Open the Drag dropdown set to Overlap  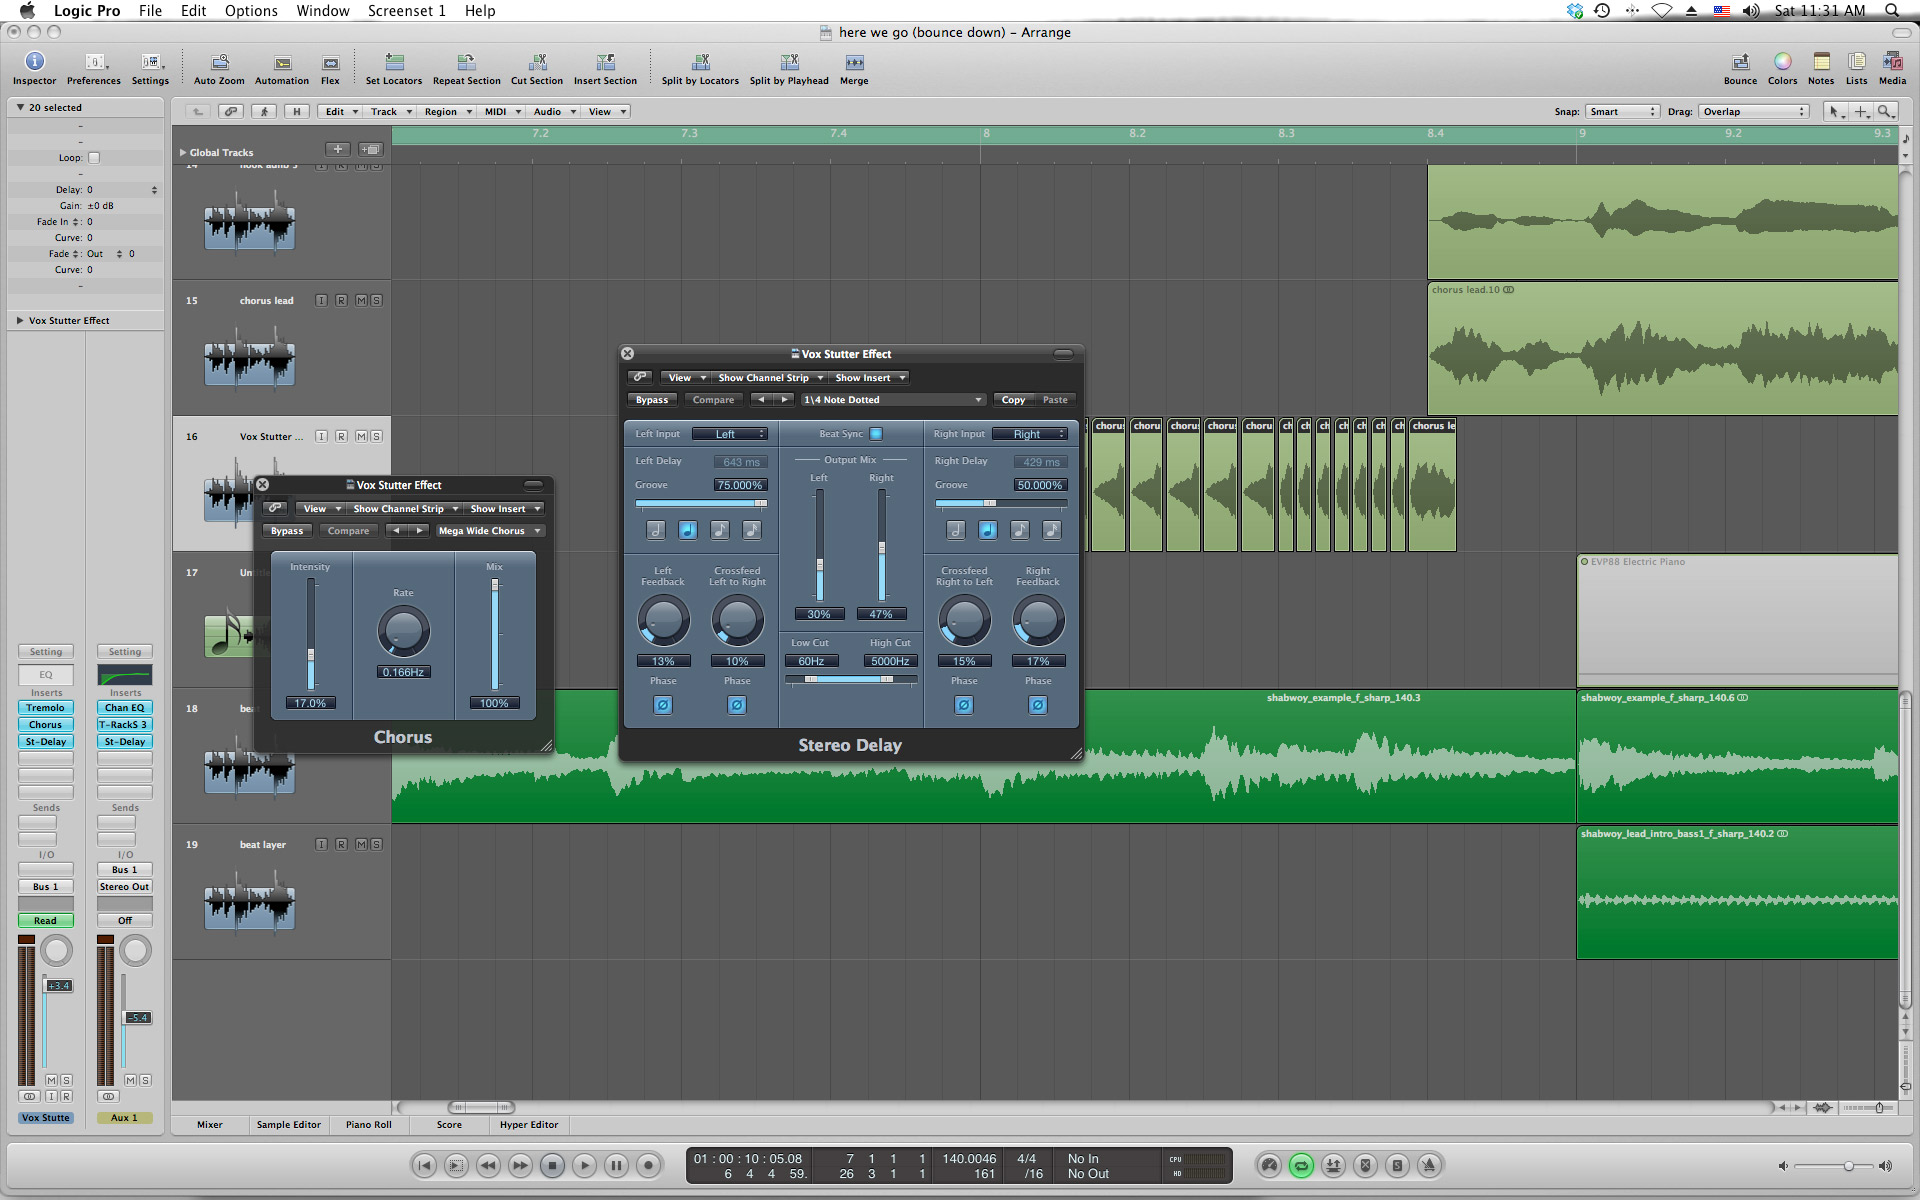click(1754, 111)
